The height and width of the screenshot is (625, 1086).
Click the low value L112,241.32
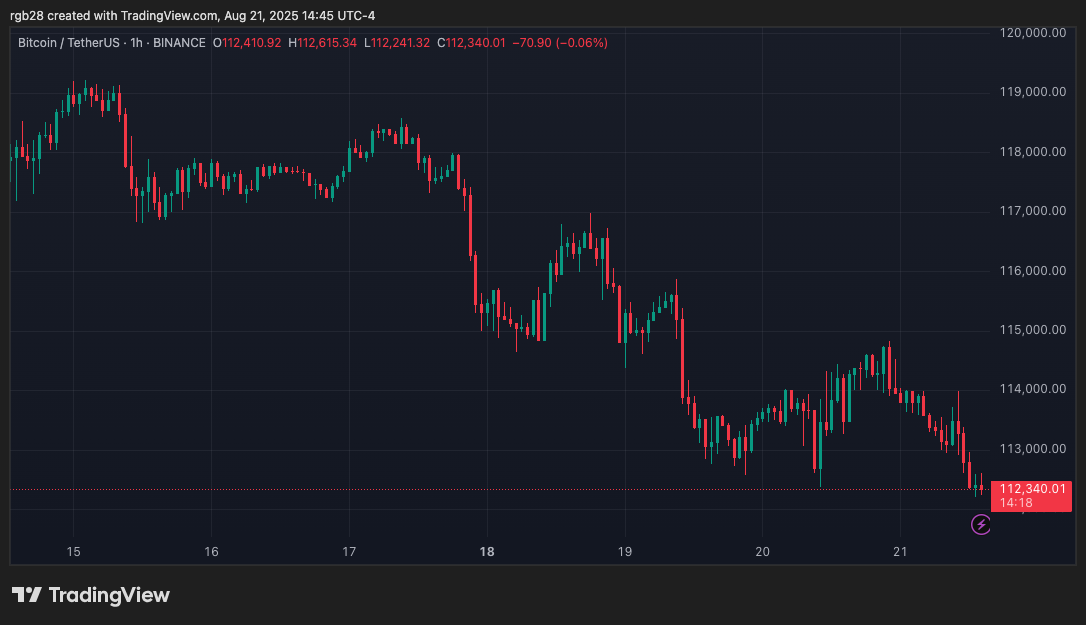coord(397,43)
